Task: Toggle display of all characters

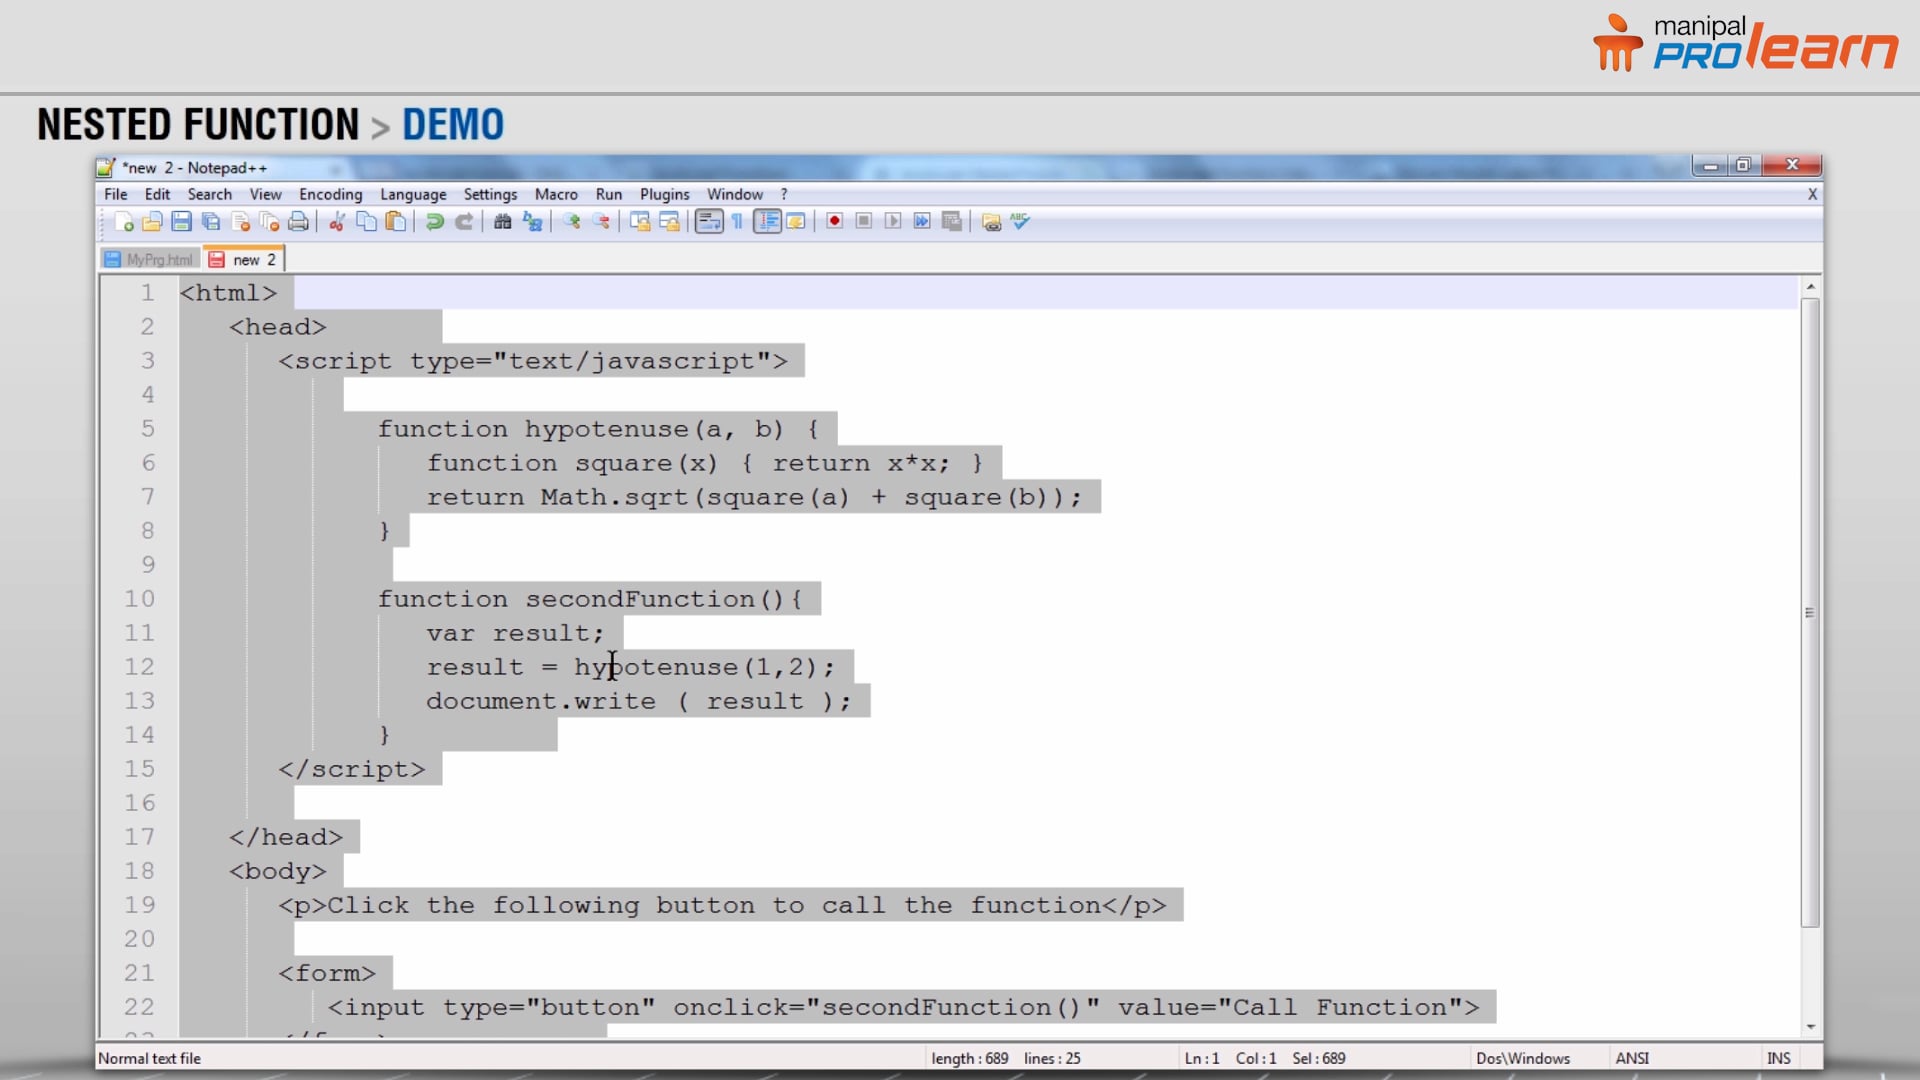Action: pyautogui.click(x=736, y=222)
